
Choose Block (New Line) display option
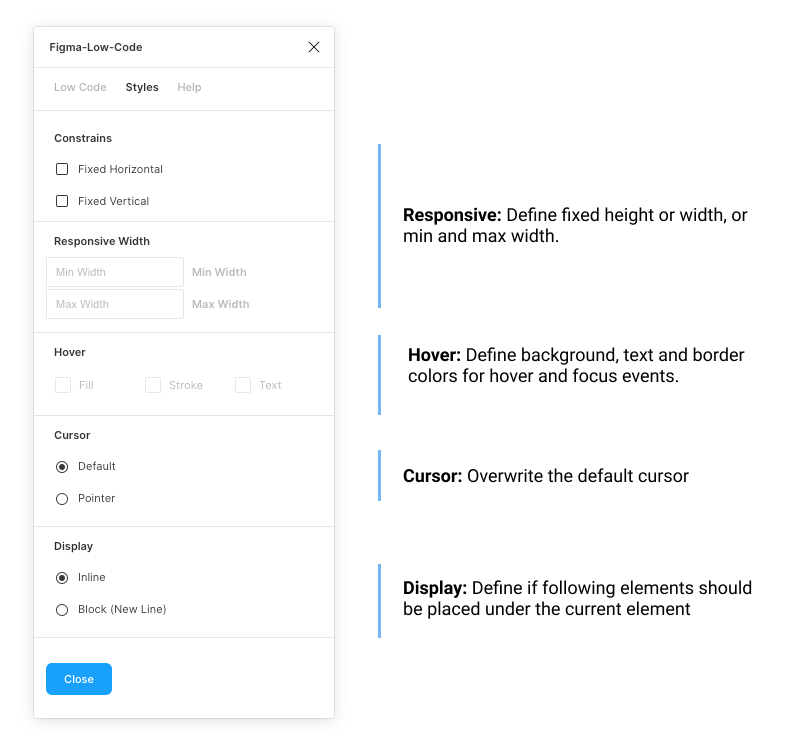(62, 609)
